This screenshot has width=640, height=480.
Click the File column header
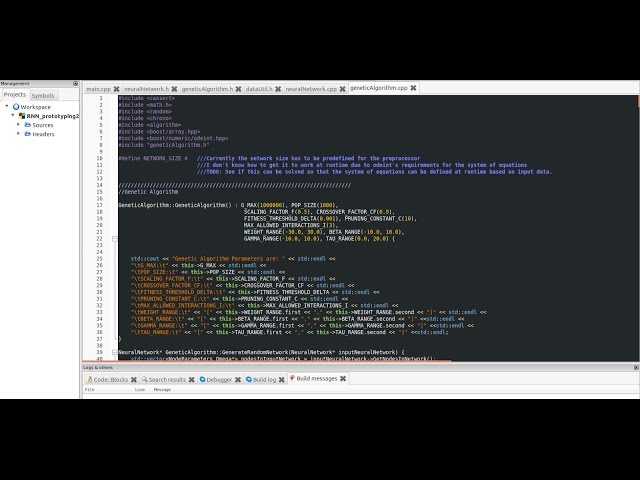point(89,390)
